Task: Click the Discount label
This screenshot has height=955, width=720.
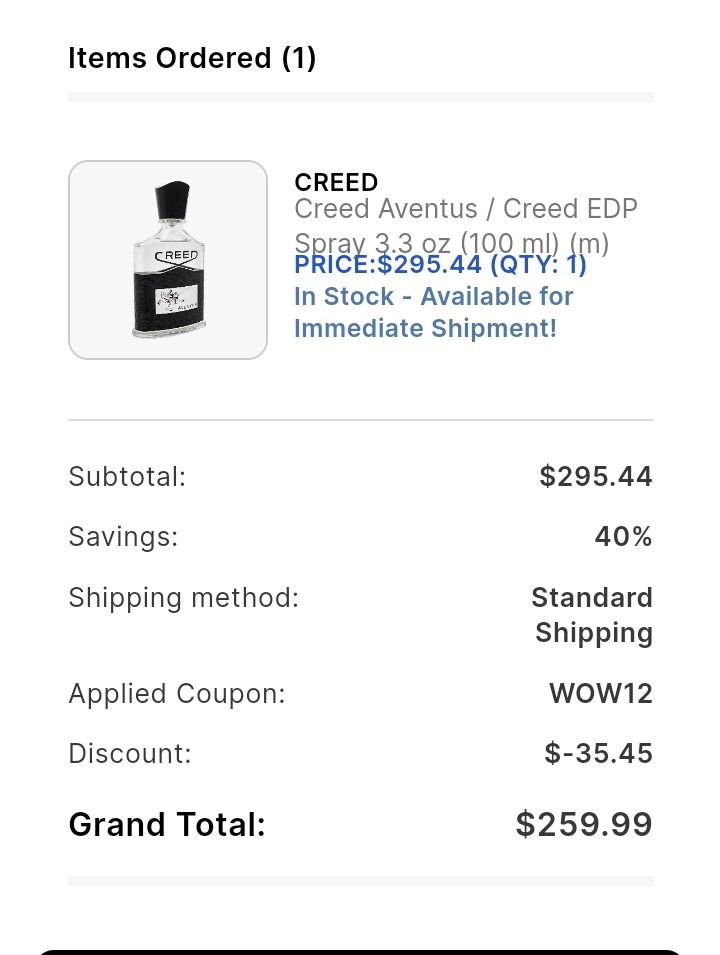Action: [x=129, y=754]
